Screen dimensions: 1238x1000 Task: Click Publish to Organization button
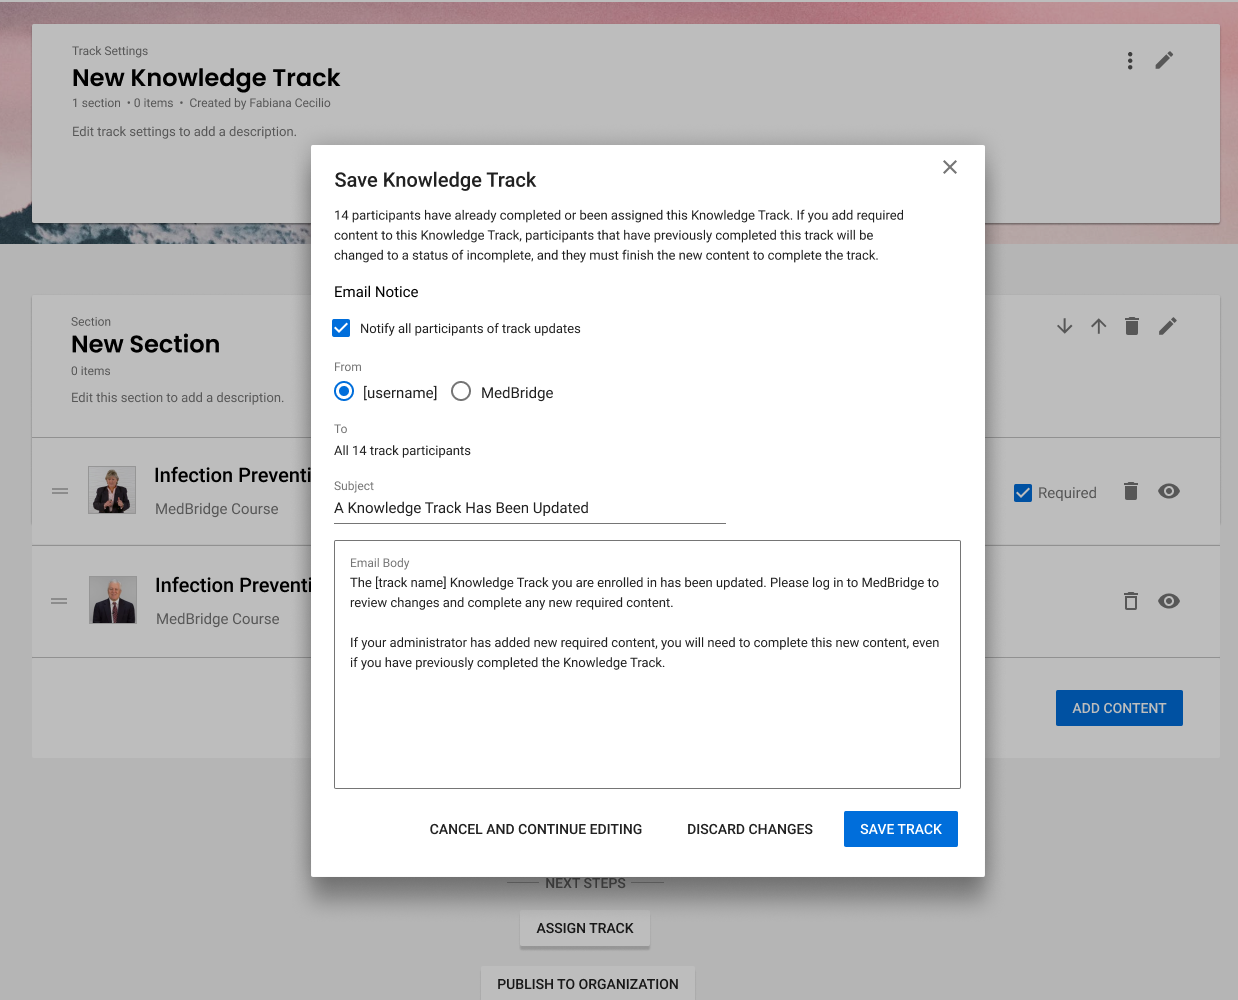[588, 983]
